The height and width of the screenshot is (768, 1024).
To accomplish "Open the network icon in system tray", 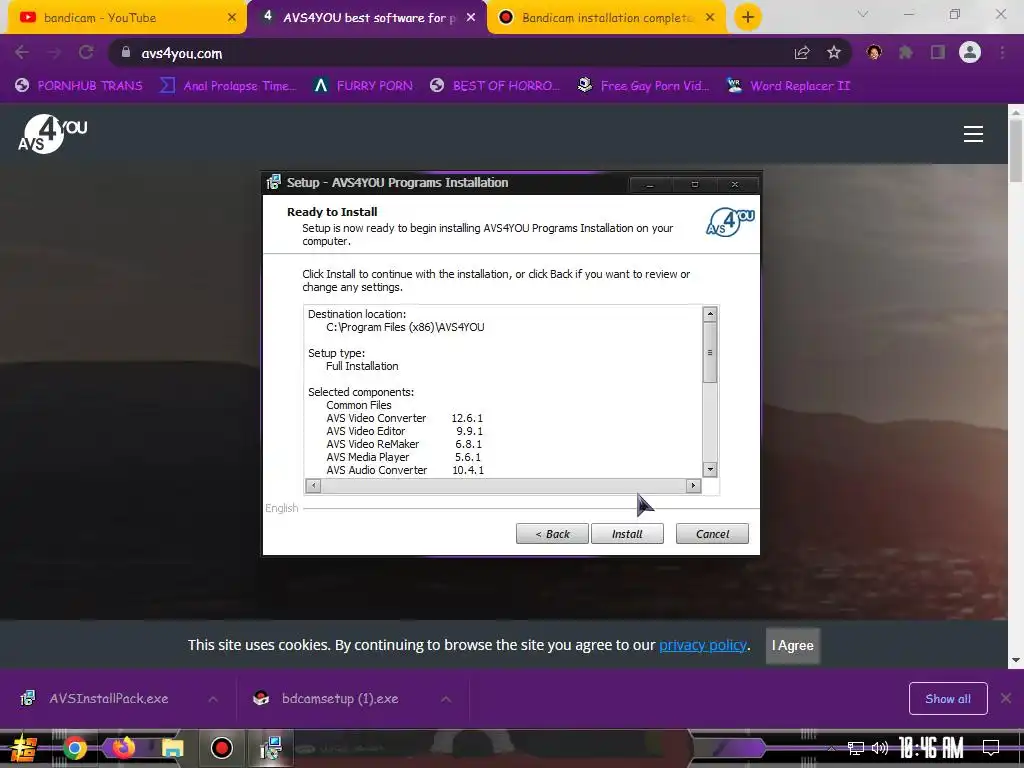I will (855, 748).
